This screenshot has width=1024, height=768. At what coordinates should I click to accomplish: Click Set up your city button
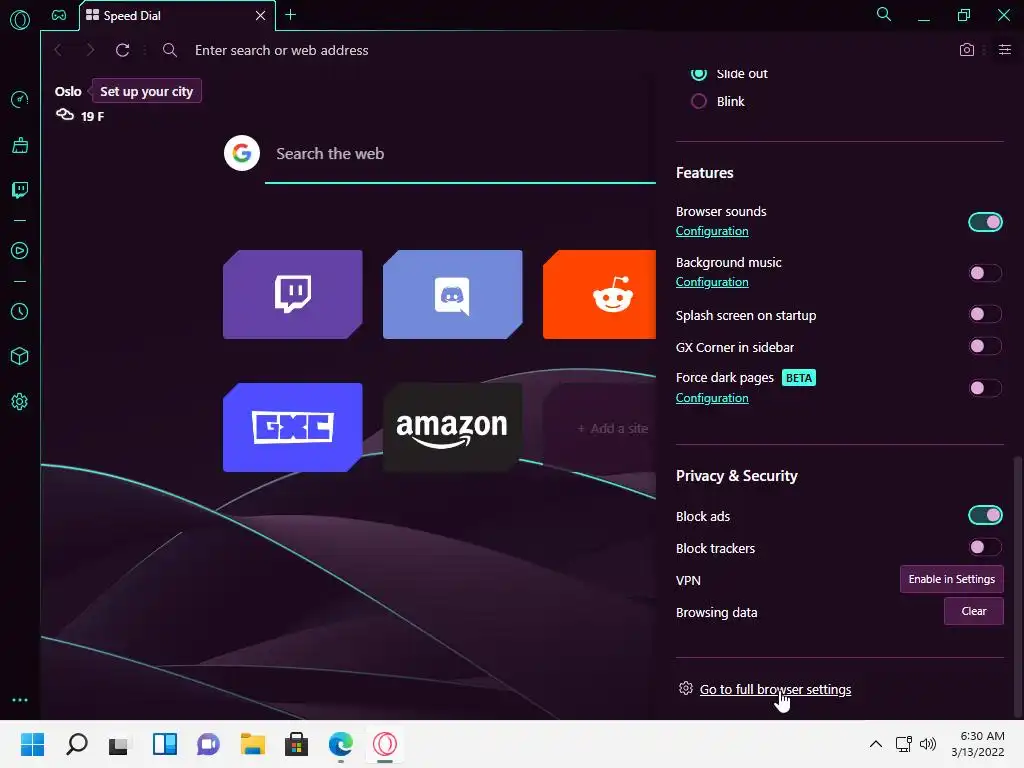coord(146,91)
